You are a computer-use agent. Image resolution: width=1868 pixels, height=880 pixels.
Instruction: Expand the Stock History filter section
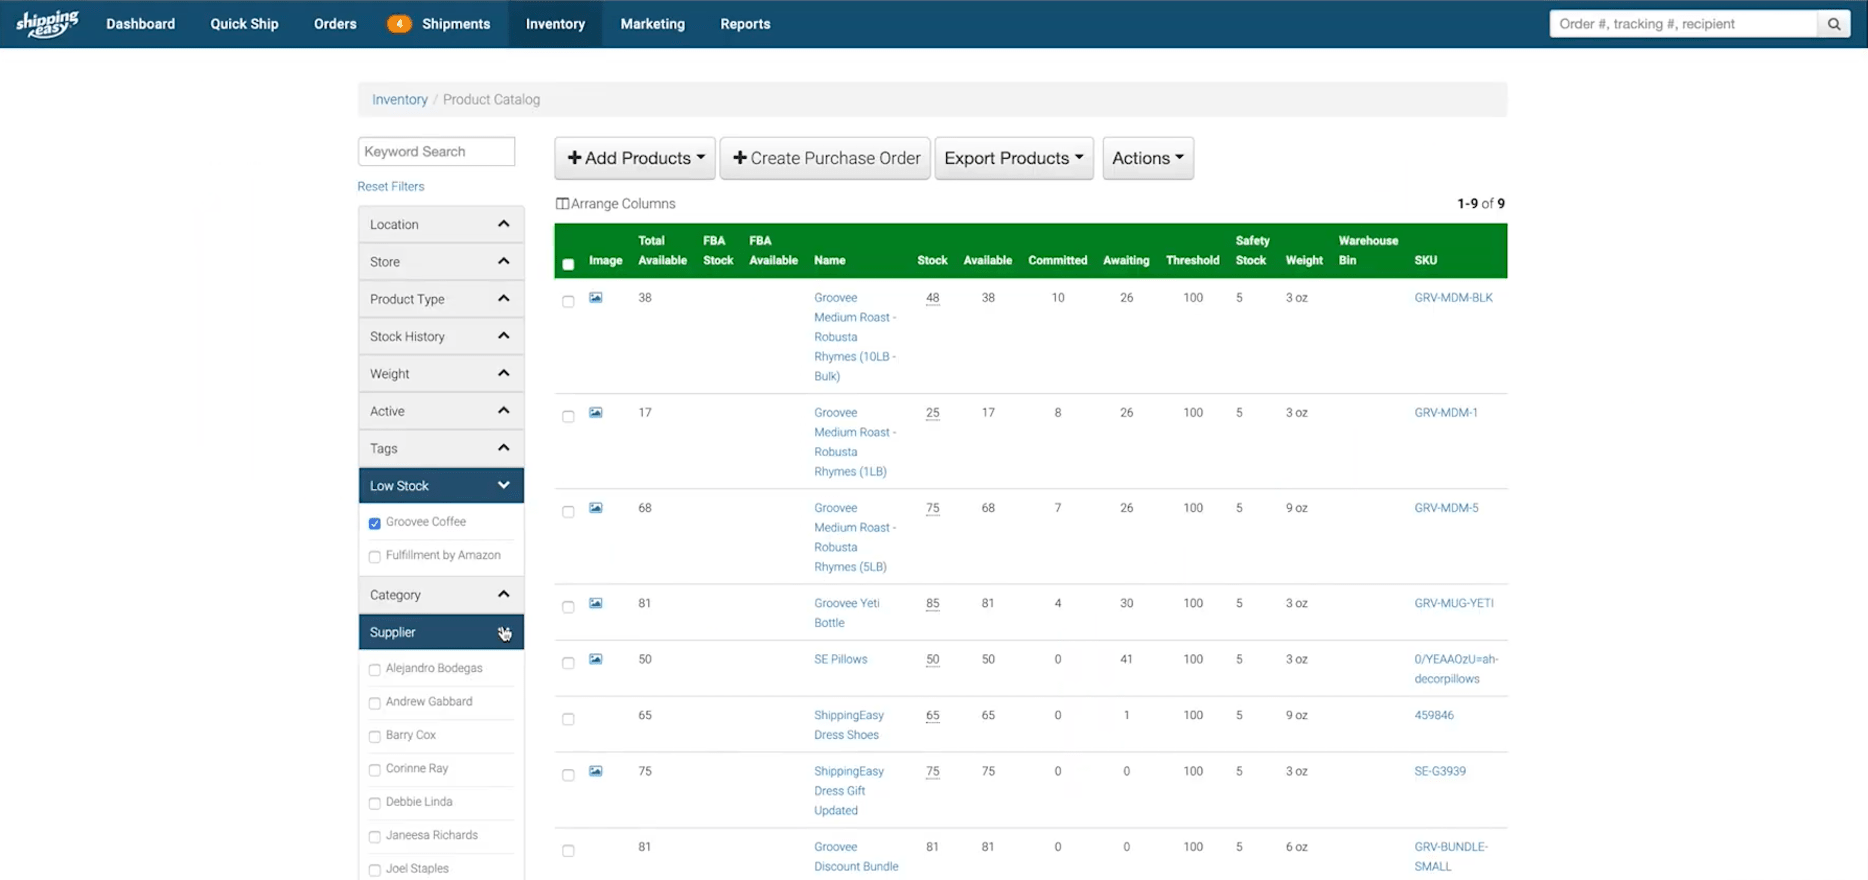click(440, 336)
